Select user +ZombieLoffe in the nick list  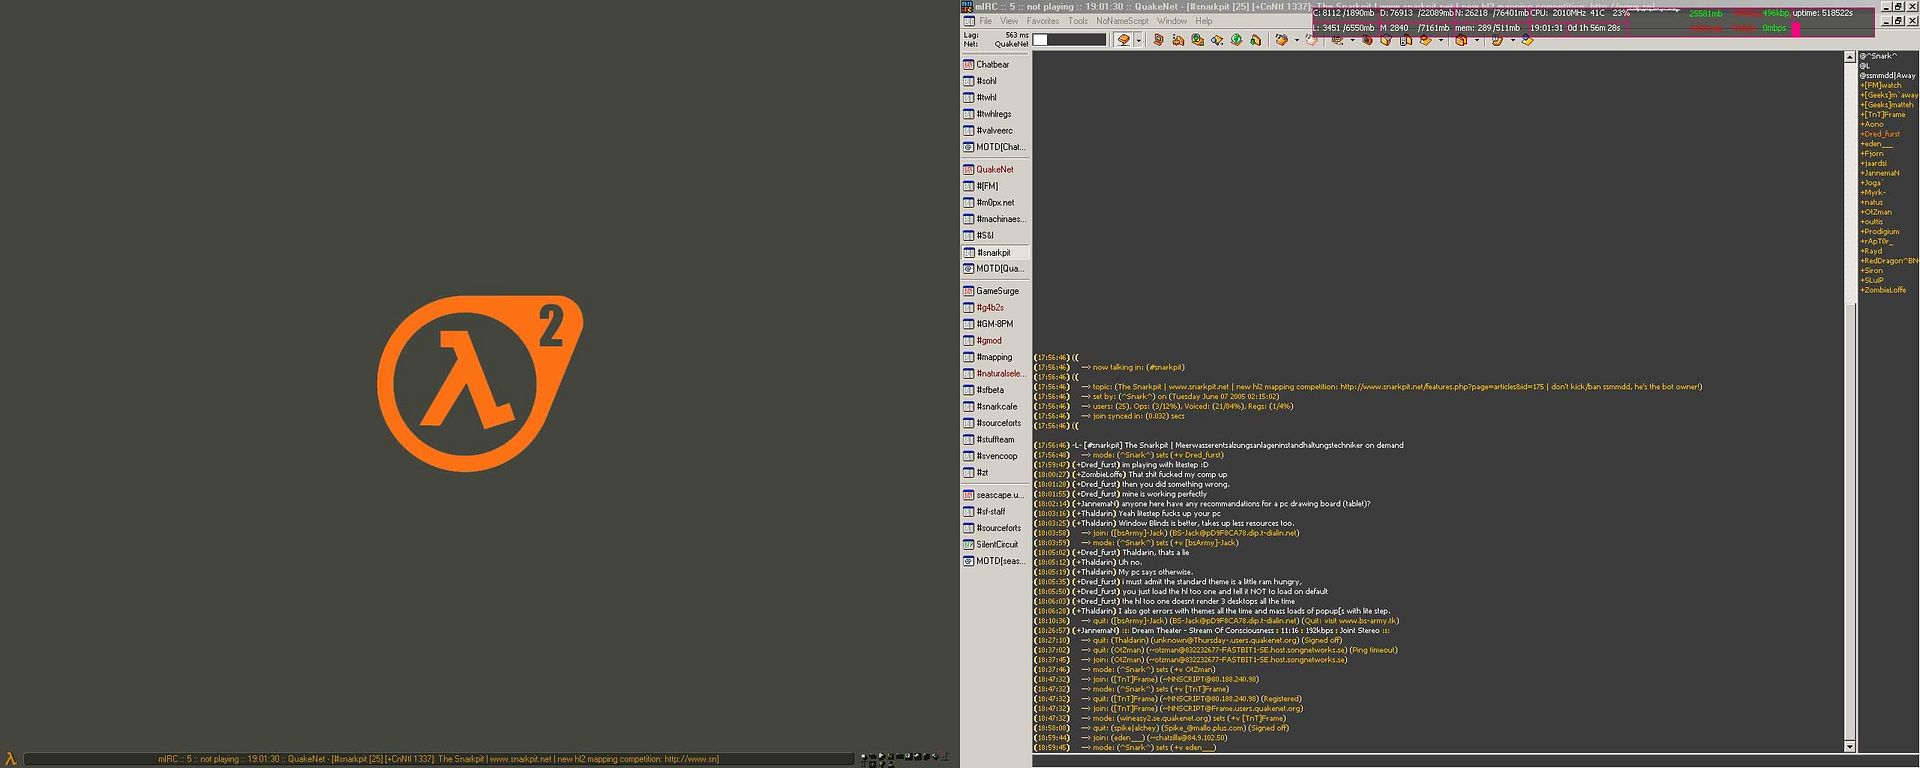[1883, 290]
